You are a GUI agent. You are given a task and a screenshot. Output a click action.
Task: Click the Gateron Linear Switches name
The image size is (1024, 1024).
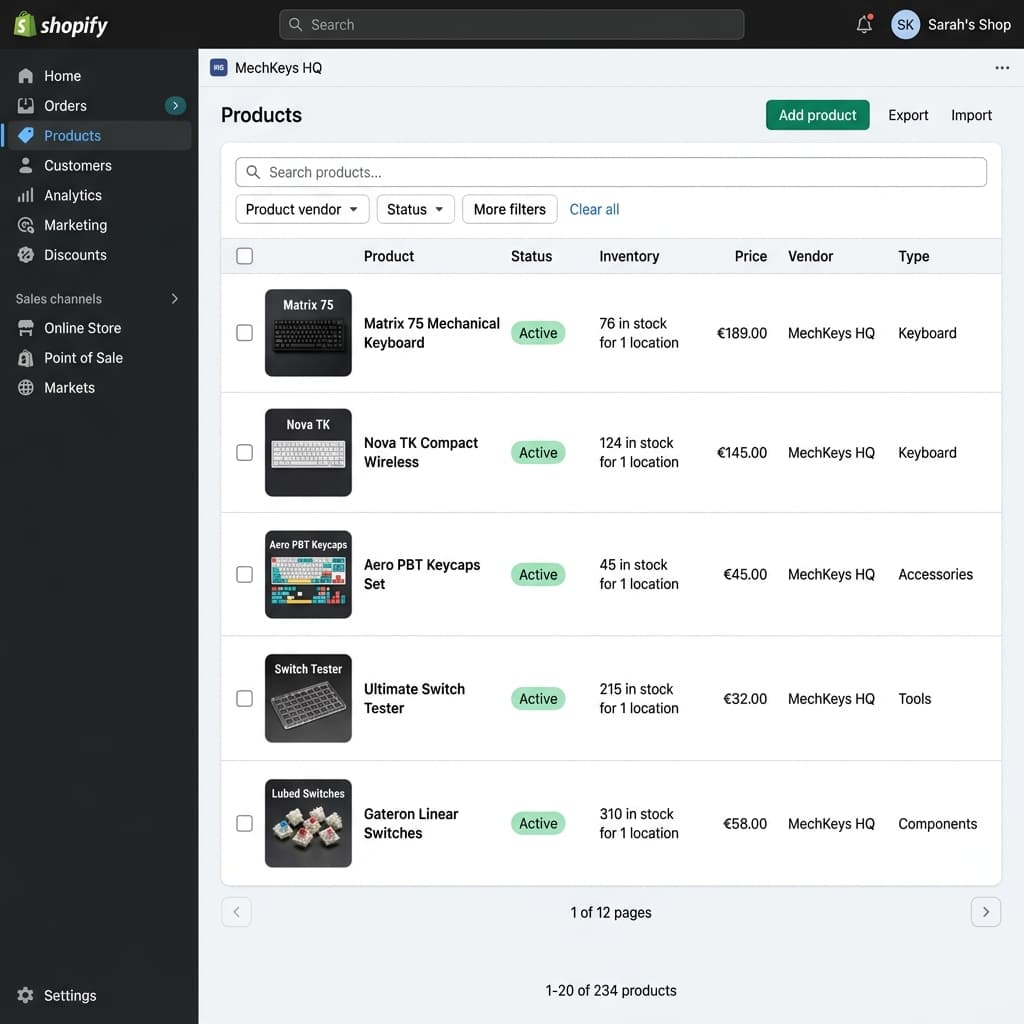[411, 824]
